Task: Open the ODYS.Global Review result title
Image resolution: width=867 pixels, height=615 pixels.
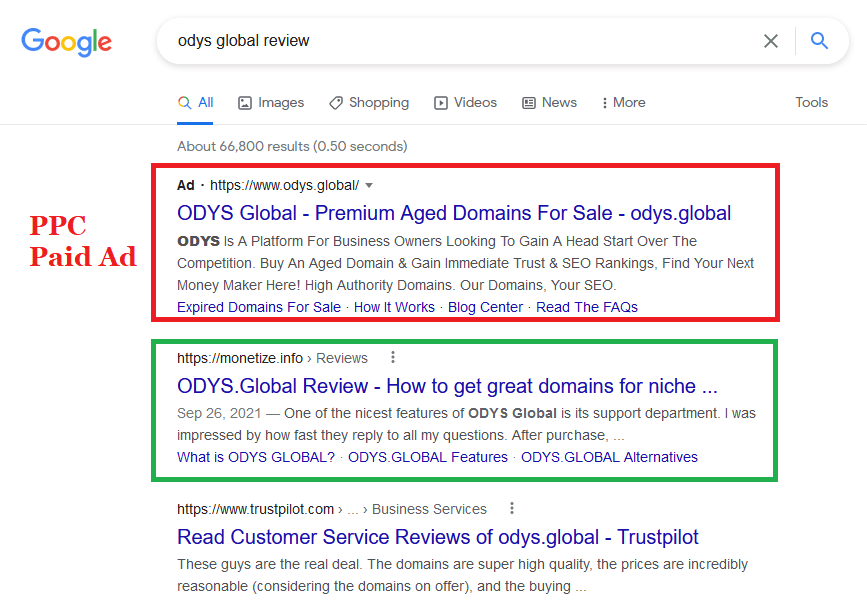Action: [447, 386]
